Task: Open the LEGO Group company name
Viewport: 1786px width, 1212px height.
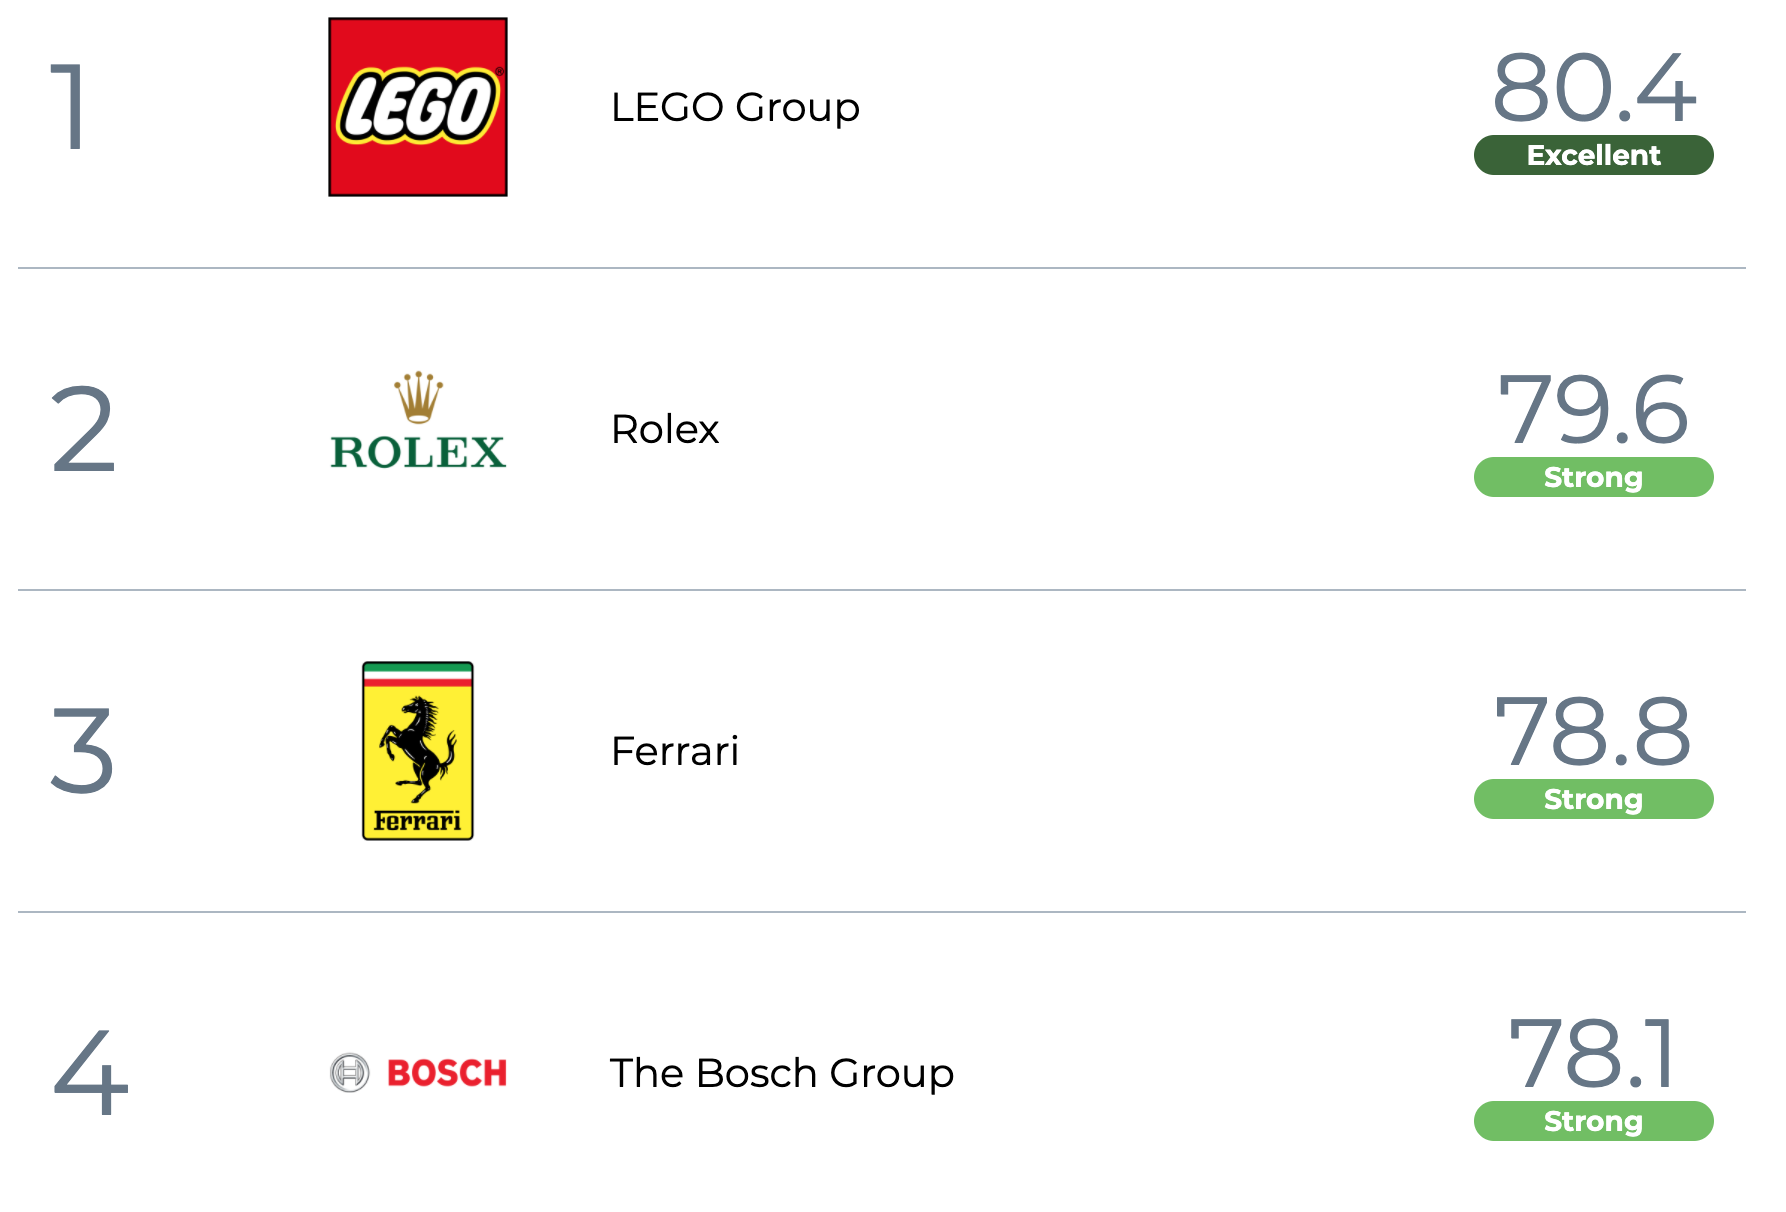Action: 735,107
